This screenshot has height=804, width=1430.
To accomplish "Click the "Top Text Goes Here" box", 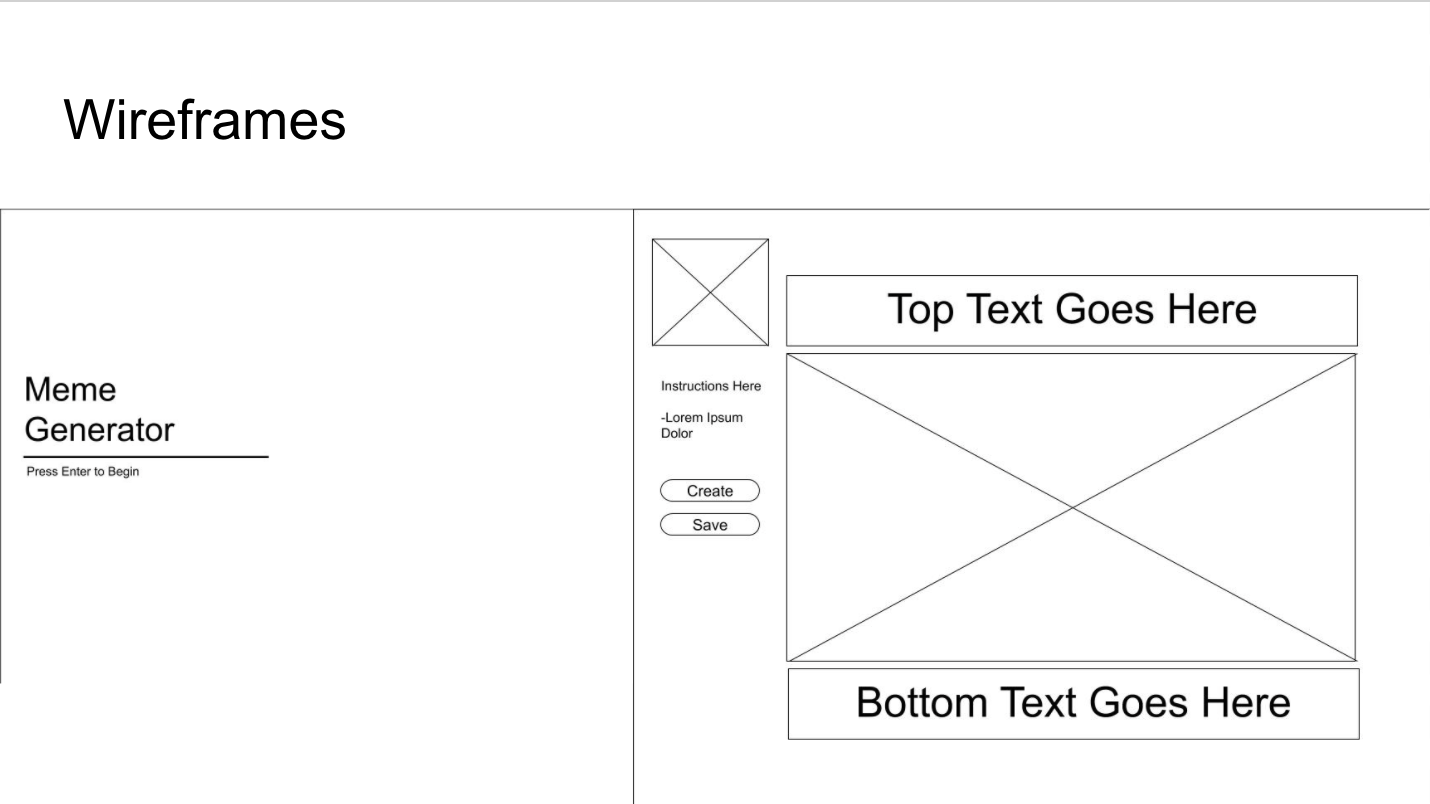I will coord(1071,310).
